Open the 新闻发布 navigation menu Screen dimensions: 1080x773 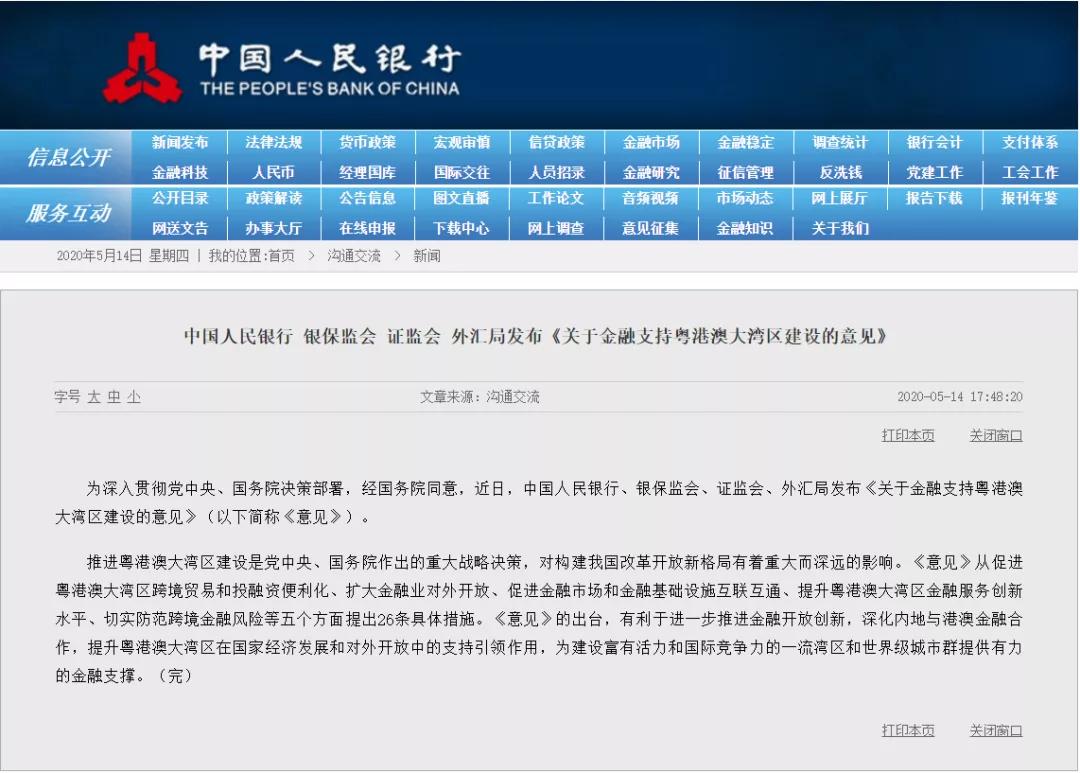click(180, 142)
